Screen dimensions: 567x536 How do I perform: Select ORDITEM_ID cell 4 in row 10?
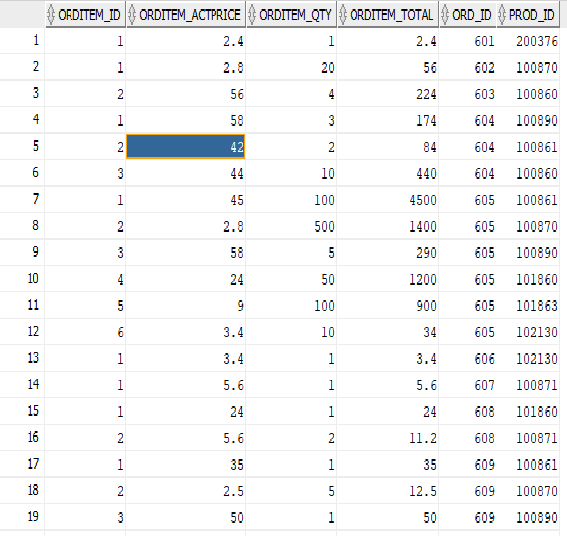pos(85,279)
